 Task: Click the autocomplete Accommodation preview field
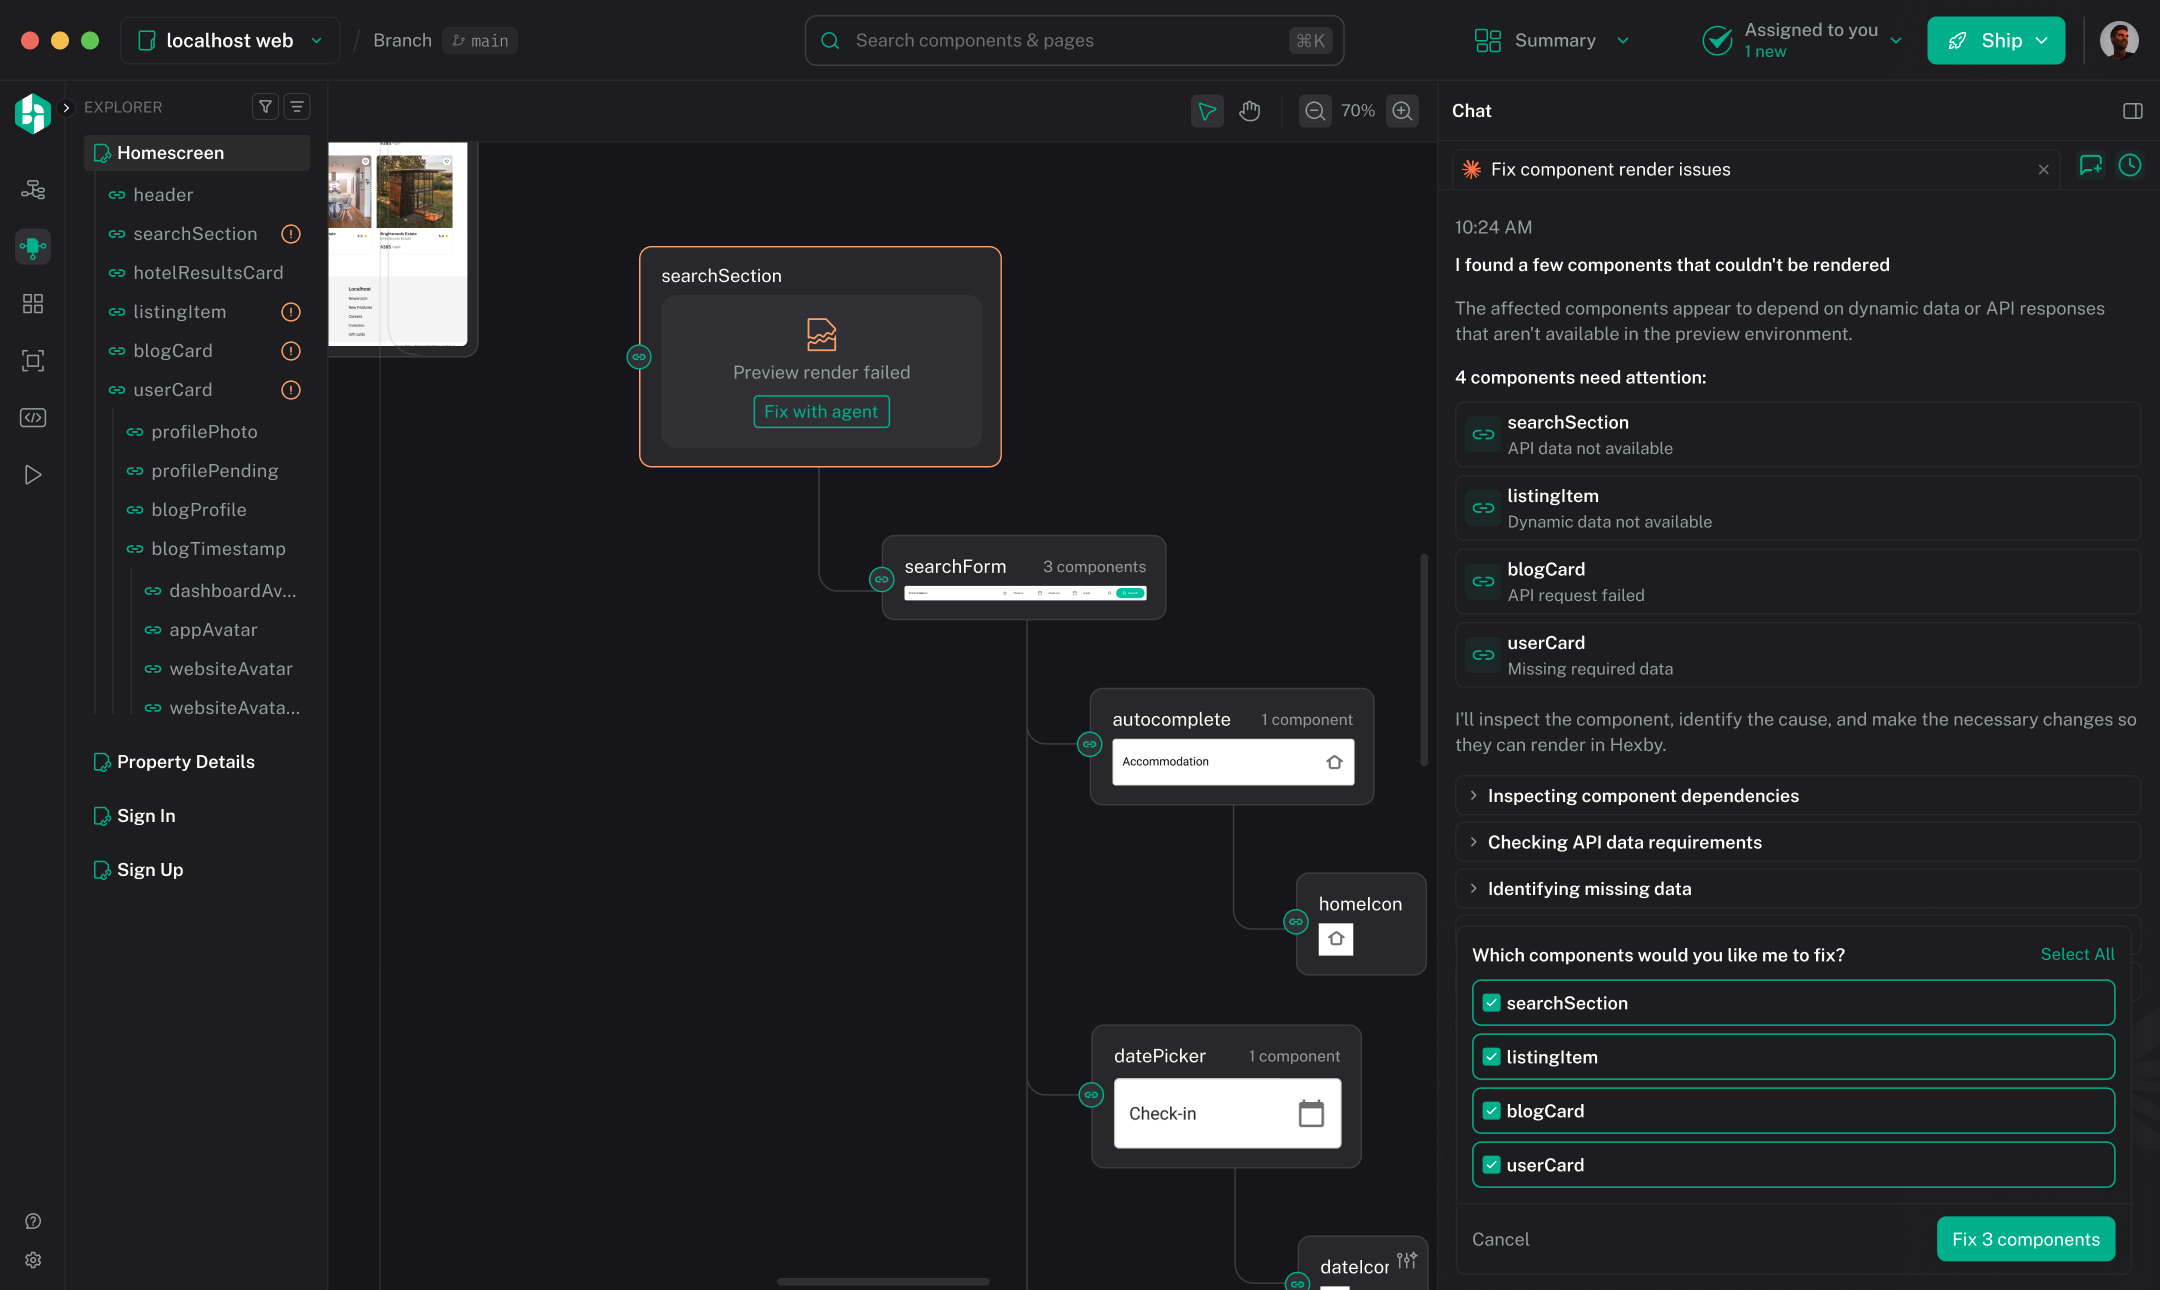1233,762
